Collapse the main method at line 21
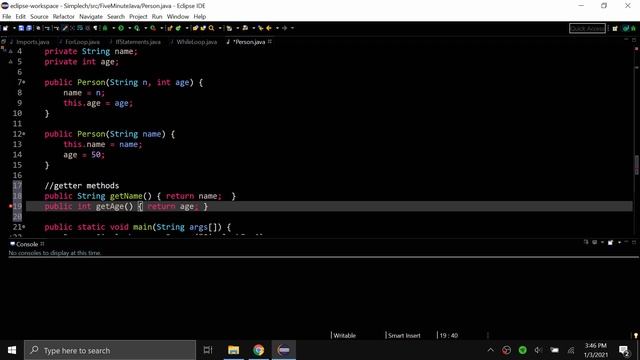This screenshot has height=360, width=640. pos(24,227)
